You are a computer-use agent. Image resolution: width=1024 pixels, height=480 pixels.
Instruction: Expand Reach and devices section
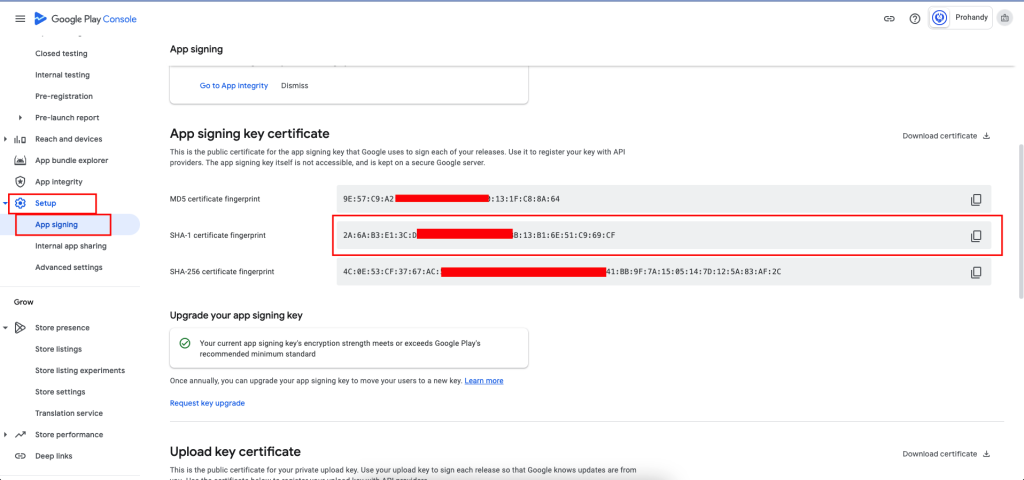(6, 139)
